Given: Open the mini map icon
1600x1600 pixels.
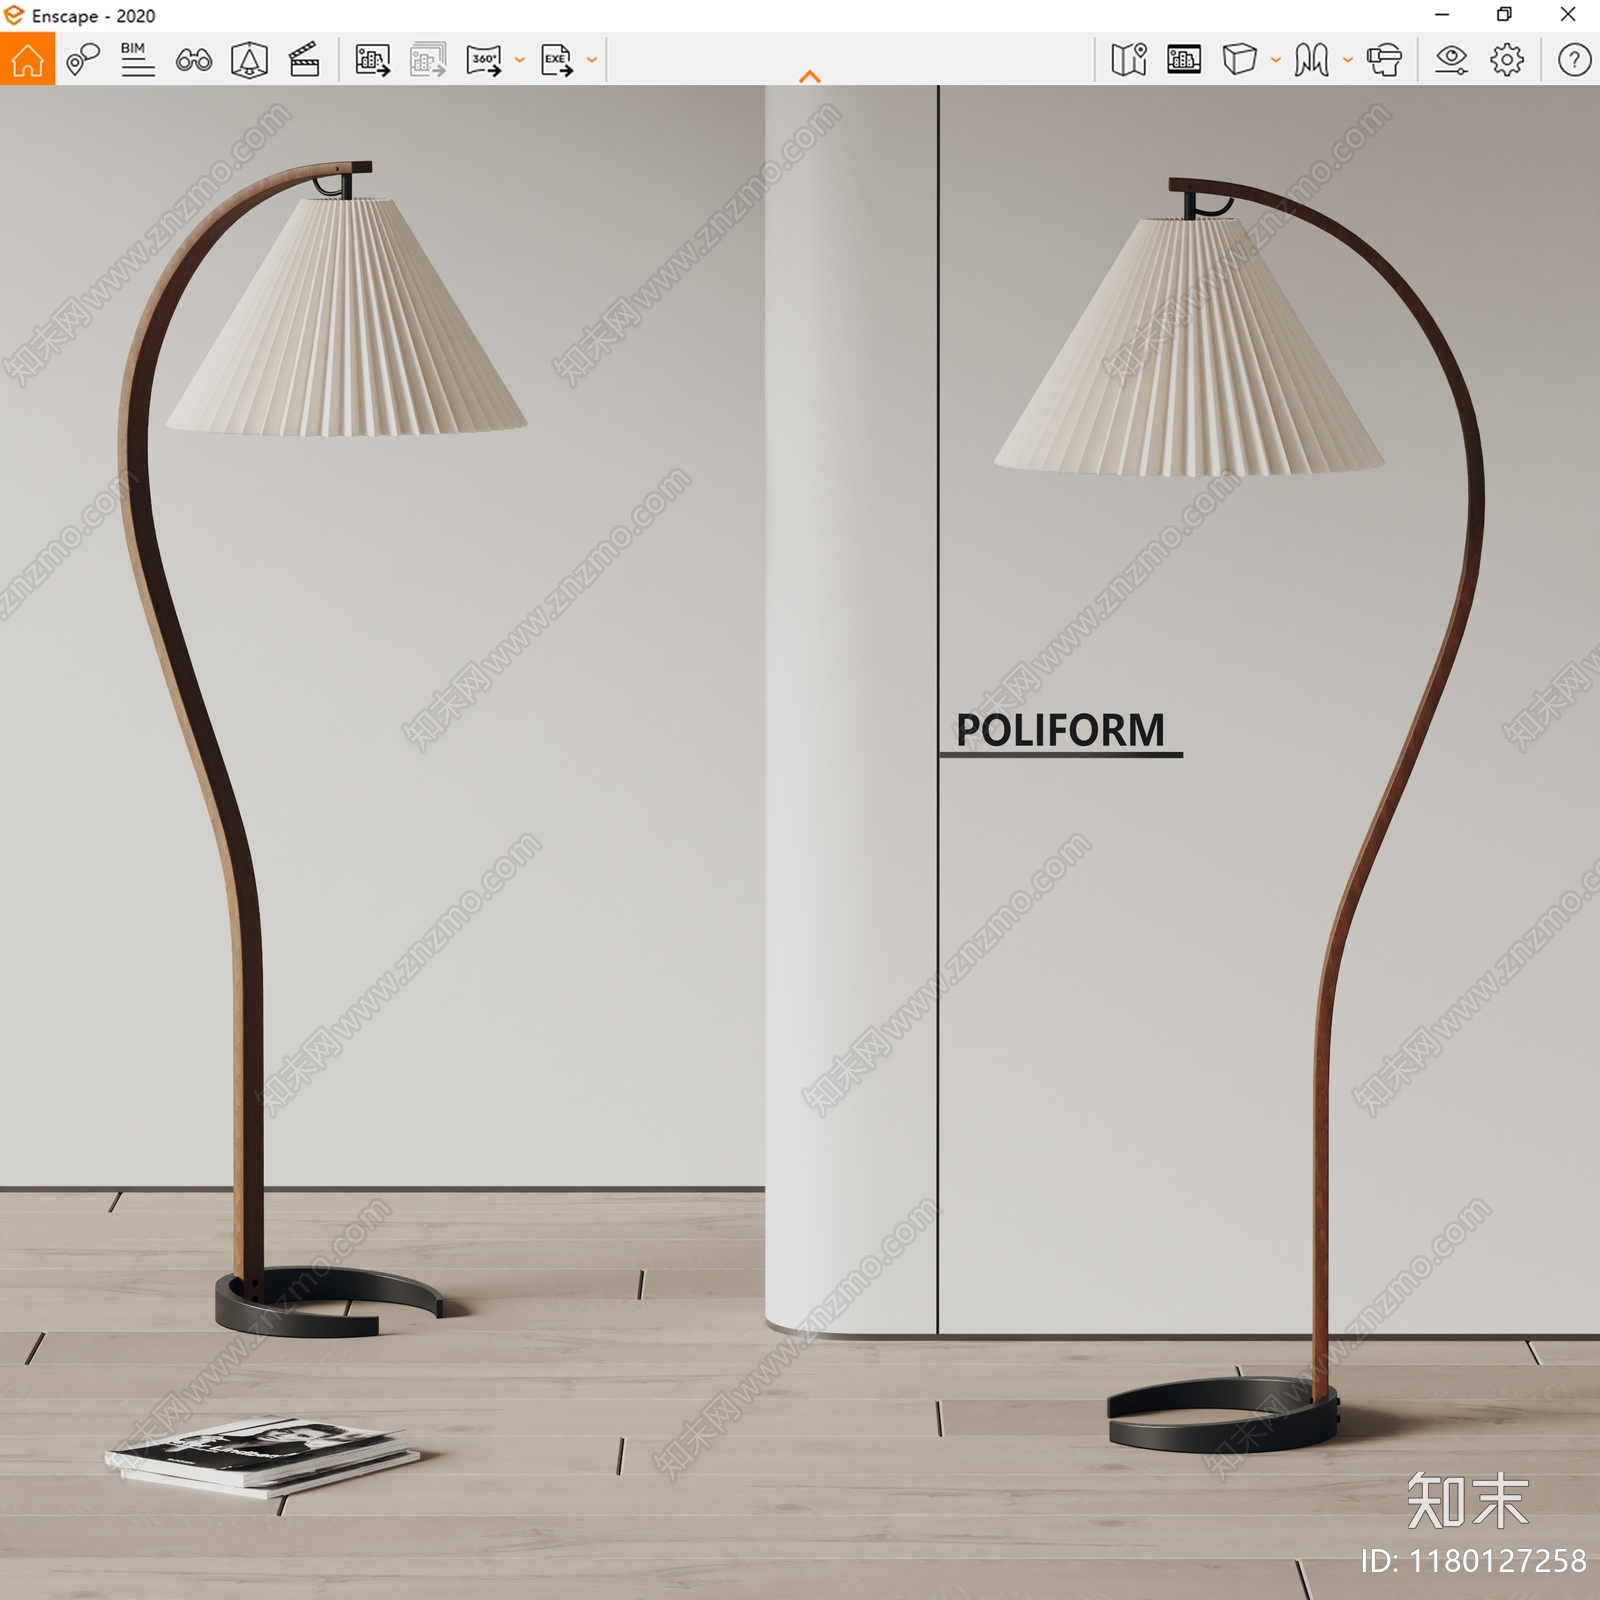Looking at the screenshot, I should point(1129,60).
